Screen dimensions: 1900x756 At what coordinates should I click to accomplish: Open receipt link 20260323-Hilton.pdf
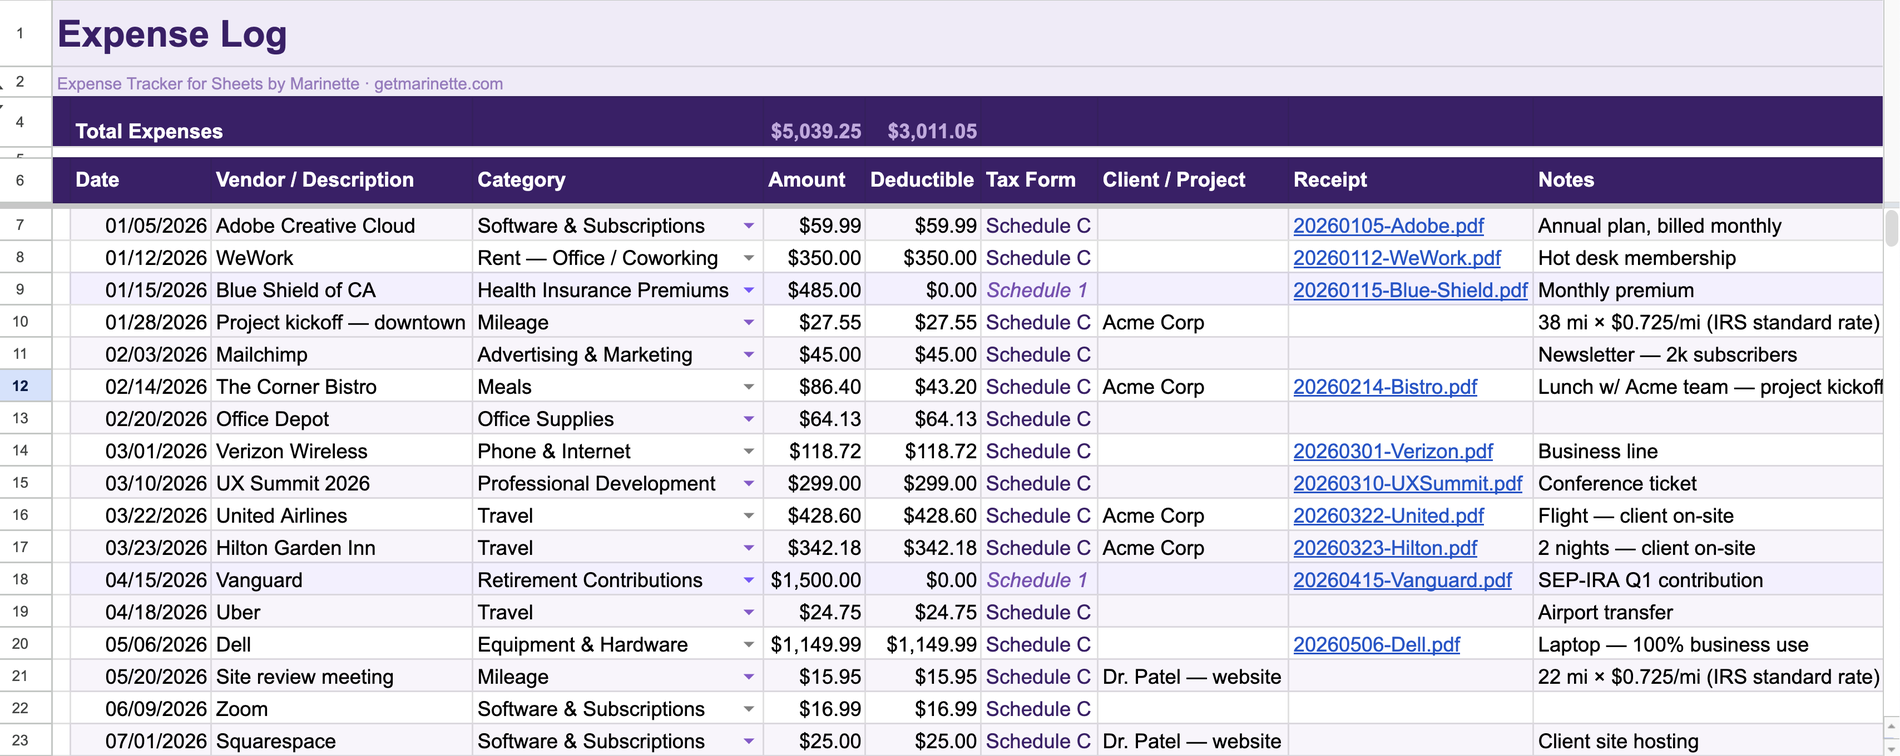click(1385, 548)
